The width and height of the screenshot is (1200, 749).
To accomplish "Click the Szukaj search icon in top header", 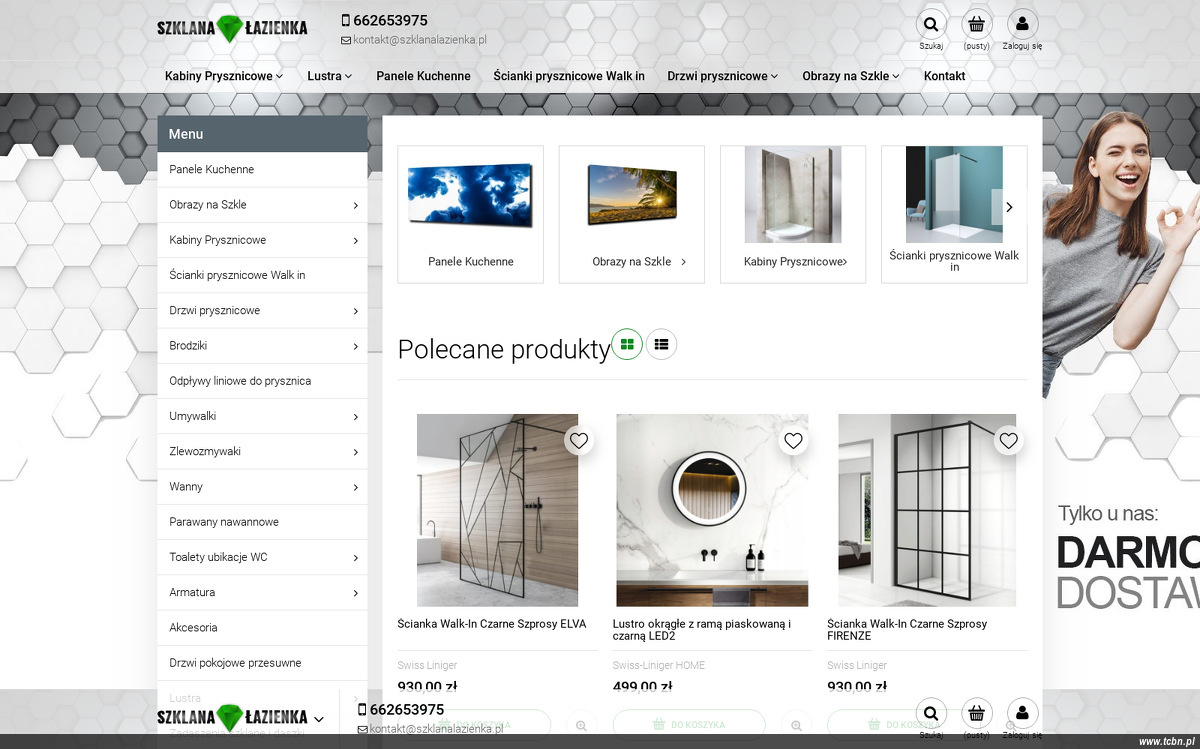I will pyautogui.click(x=931, y=24).
